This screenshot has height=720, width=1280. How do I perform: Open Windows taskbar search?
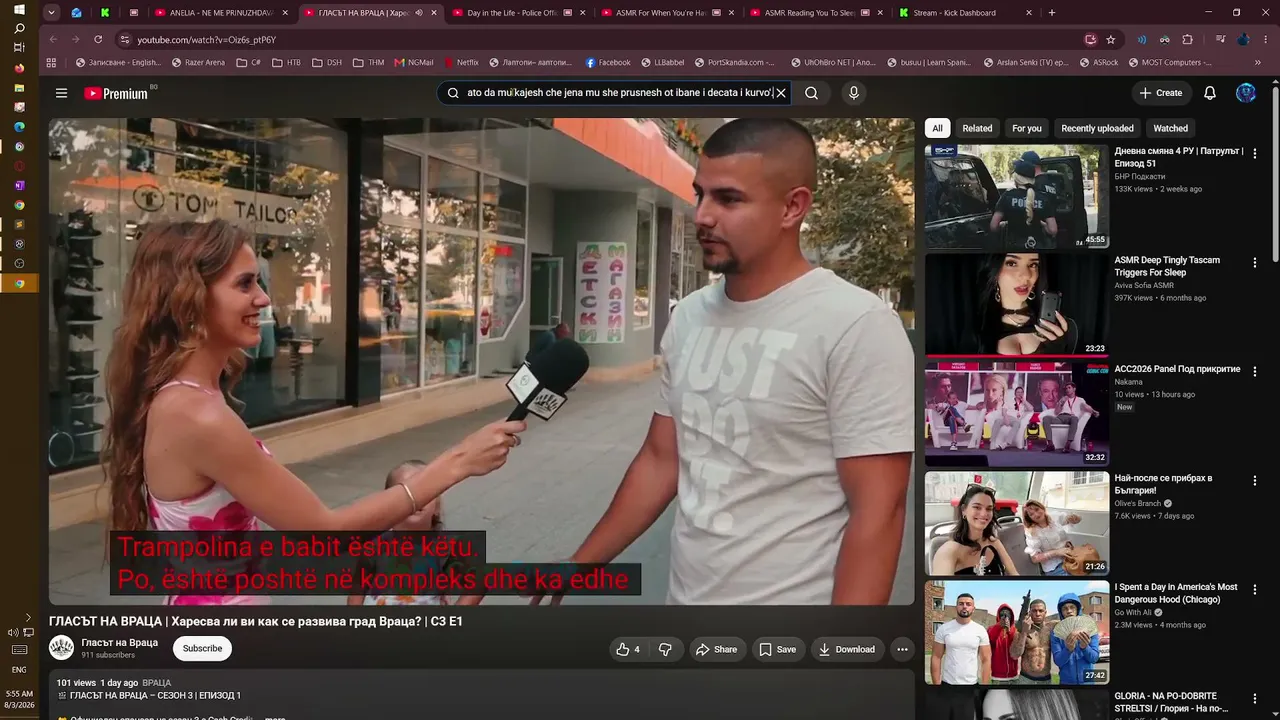click(x=19, y=28)
